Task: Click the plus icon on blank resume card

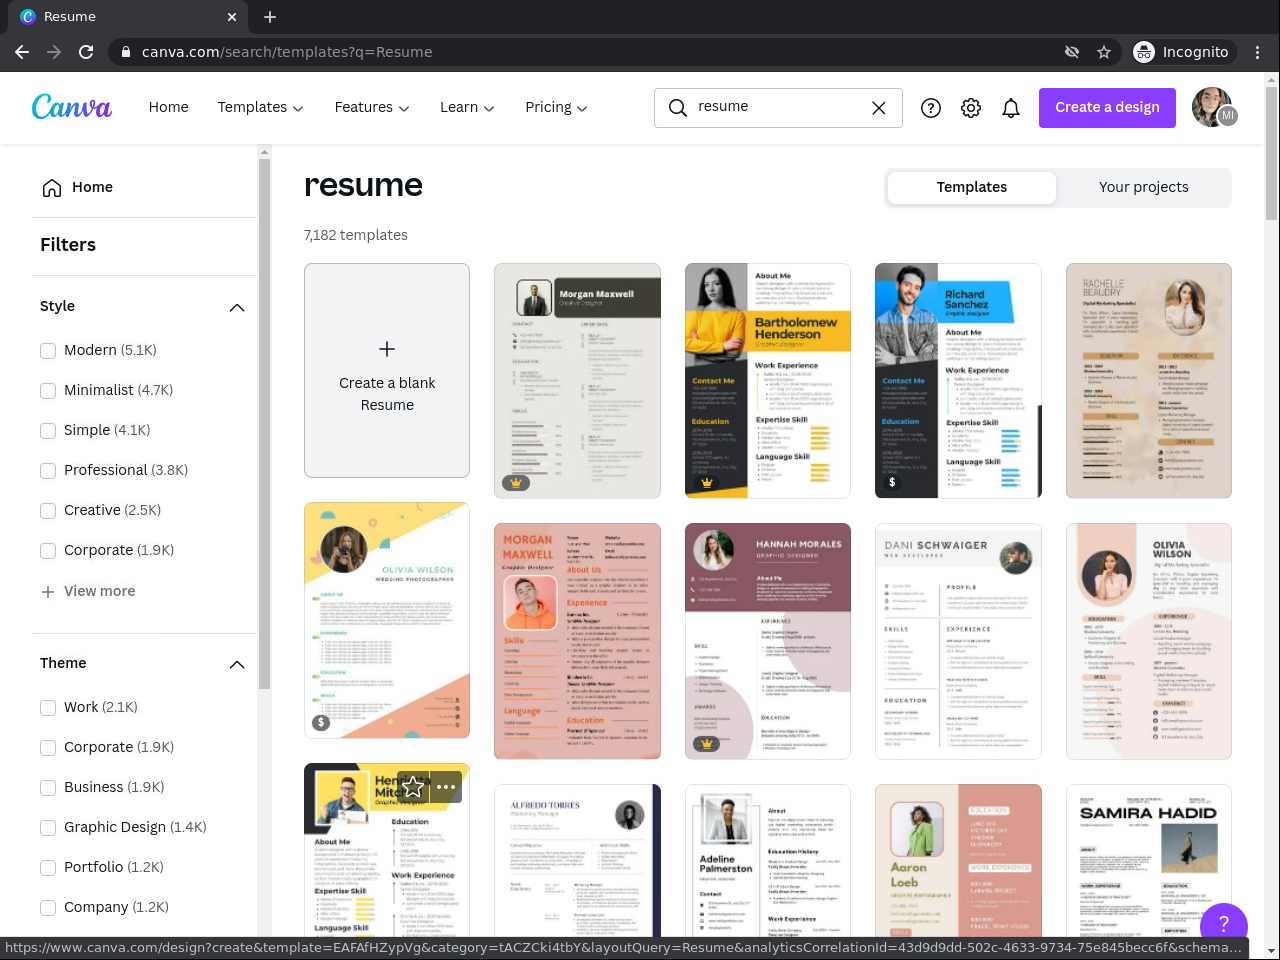Action: pyautogui.click(x=387, y=349)
